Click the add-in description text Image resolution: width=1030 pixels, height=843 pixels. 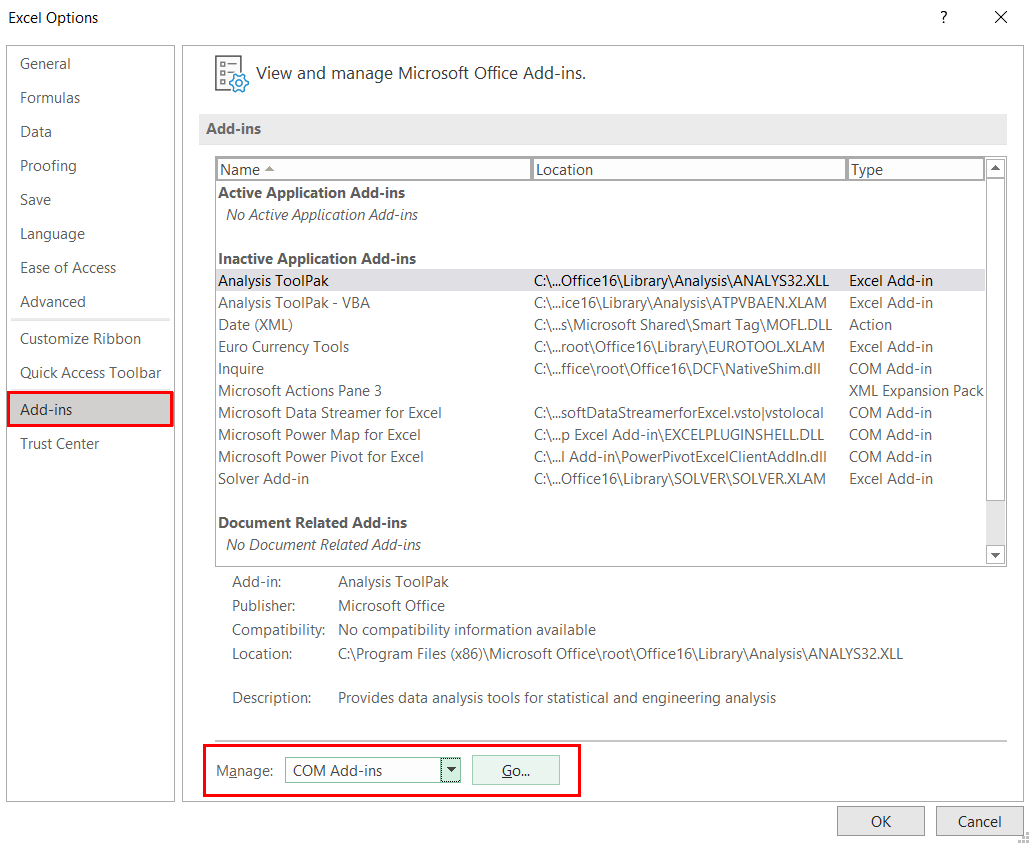tap(557, 698)
